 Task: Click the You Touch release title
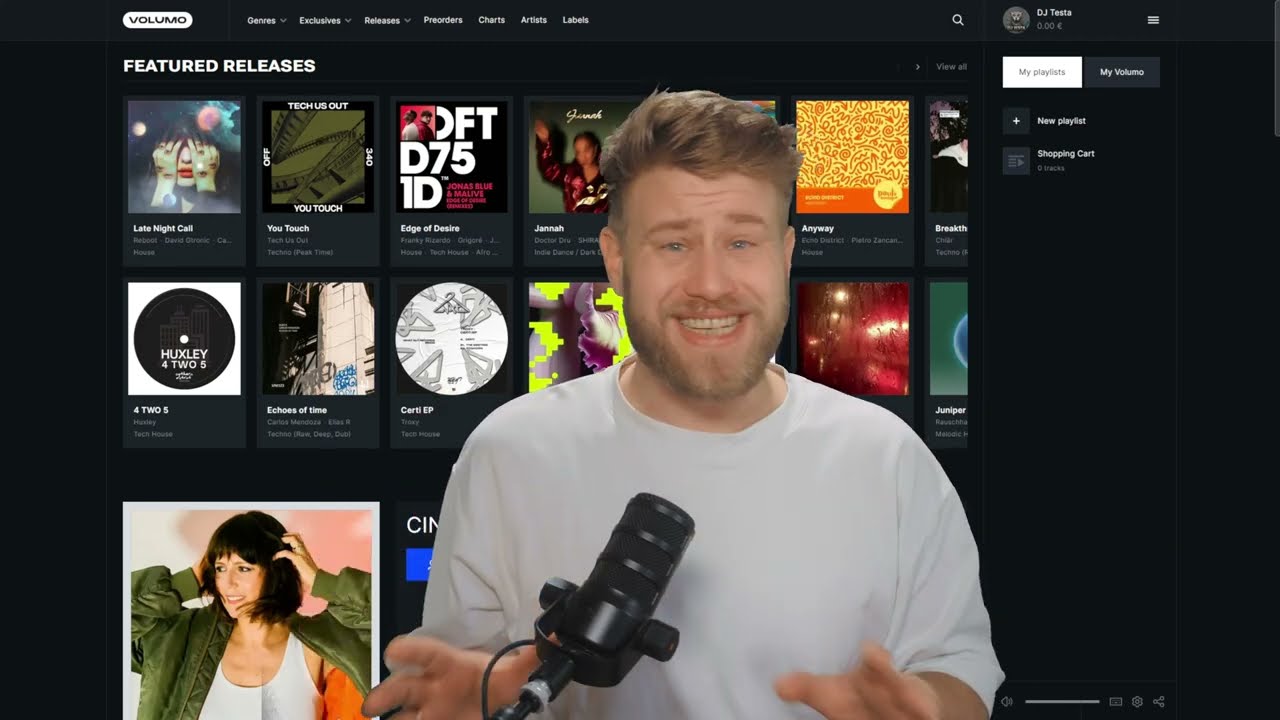[288, 229]
